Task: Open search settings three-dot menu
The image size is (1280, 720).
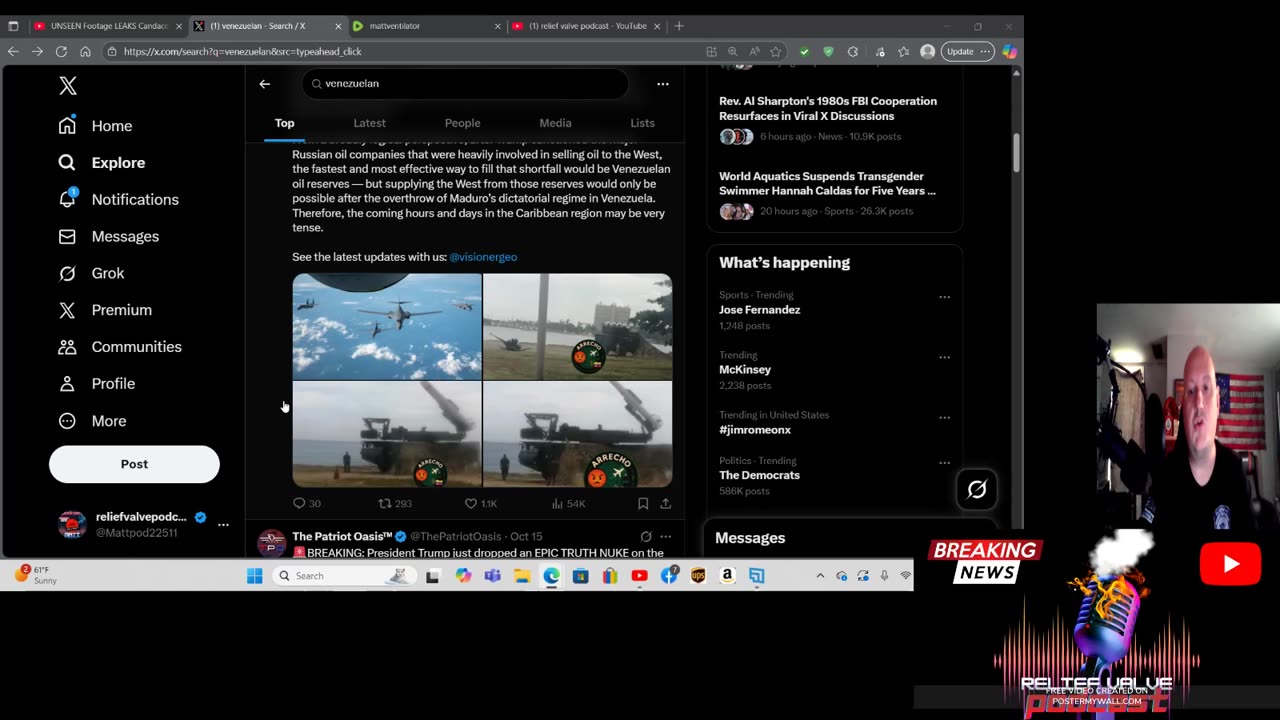Action: (x=663, y=84)
